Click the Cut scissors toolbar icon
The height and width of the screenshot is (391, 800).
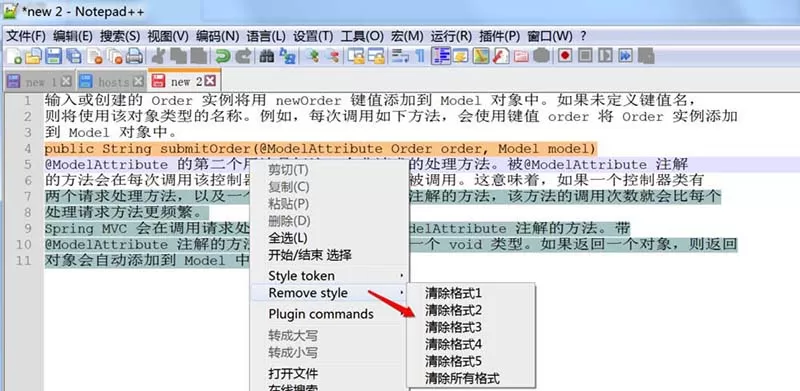point(159,56)
